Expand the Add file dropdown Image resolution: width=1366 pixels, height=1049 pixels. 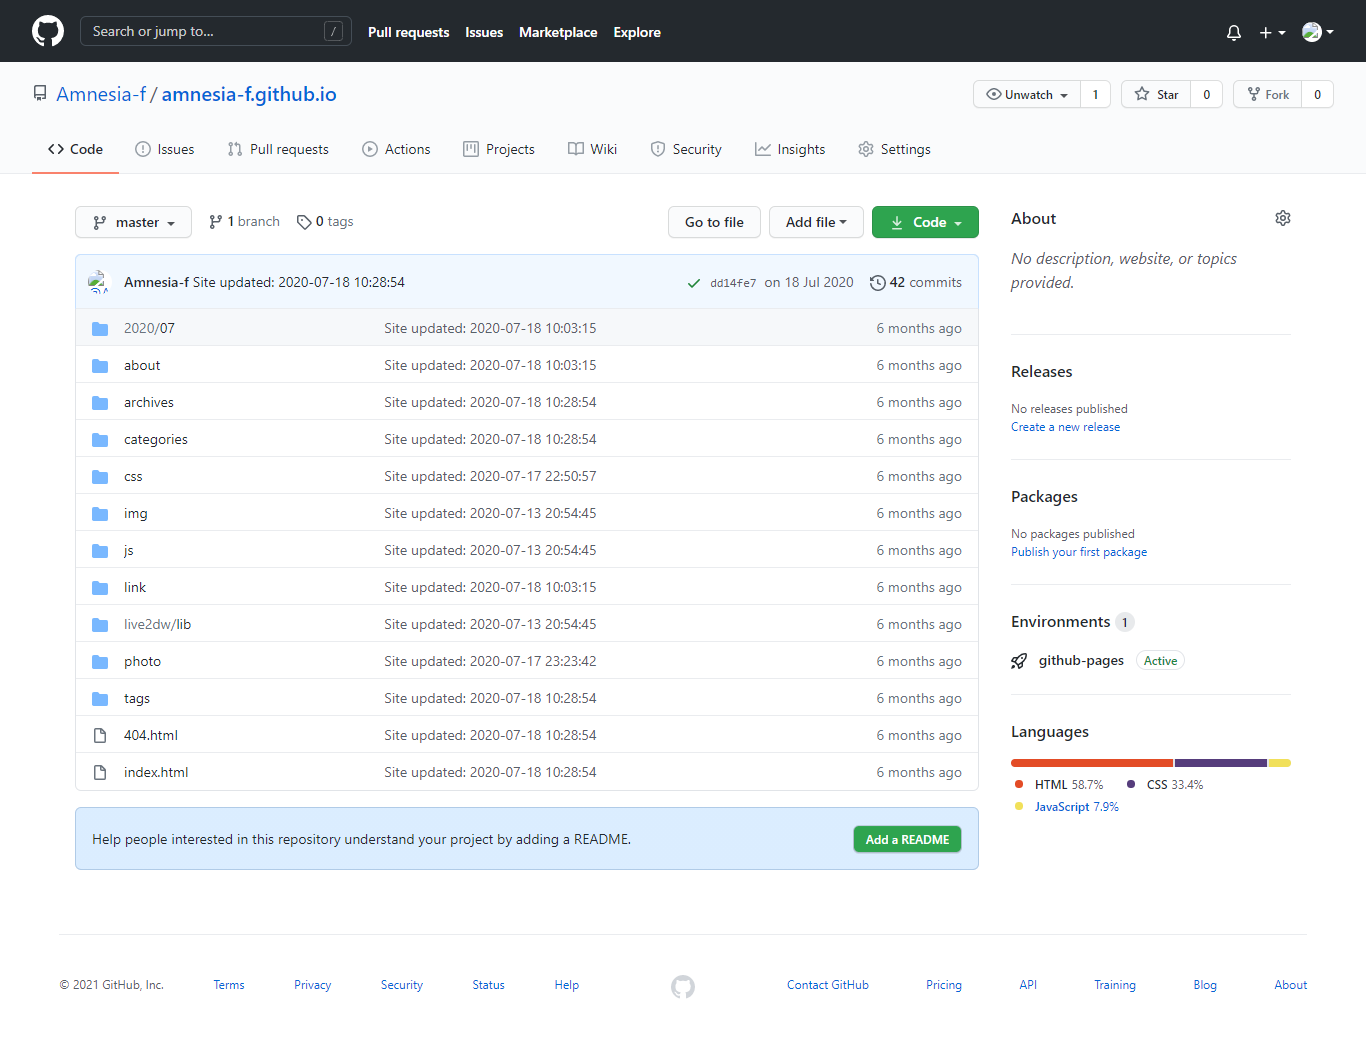coord(816,222)
